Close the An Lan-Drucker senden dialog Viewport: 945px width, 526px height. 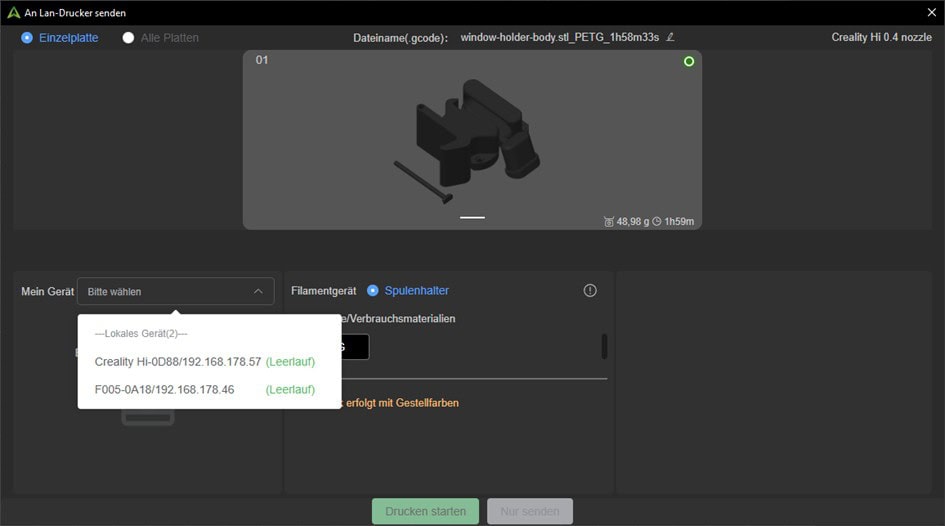point(931,13)
